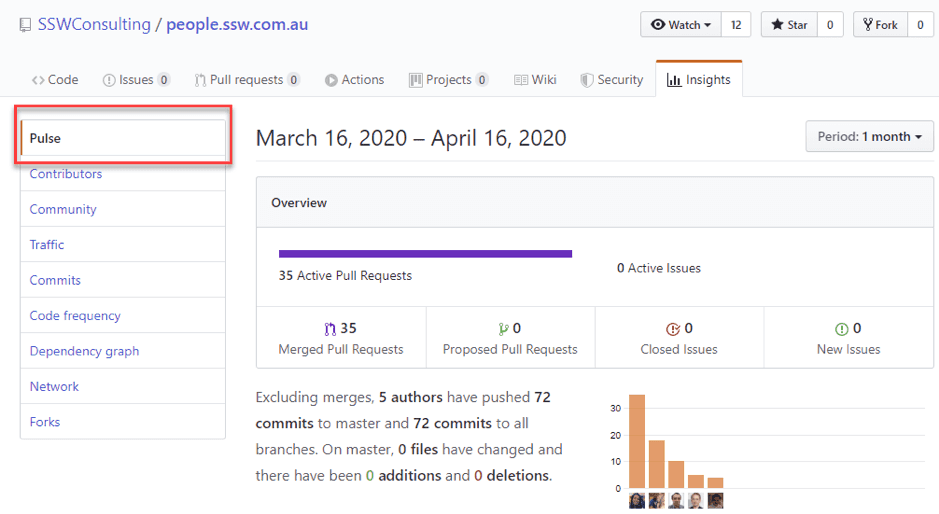Open the Security tab
The image size is (939, 514).
click(x=612, y=80)
